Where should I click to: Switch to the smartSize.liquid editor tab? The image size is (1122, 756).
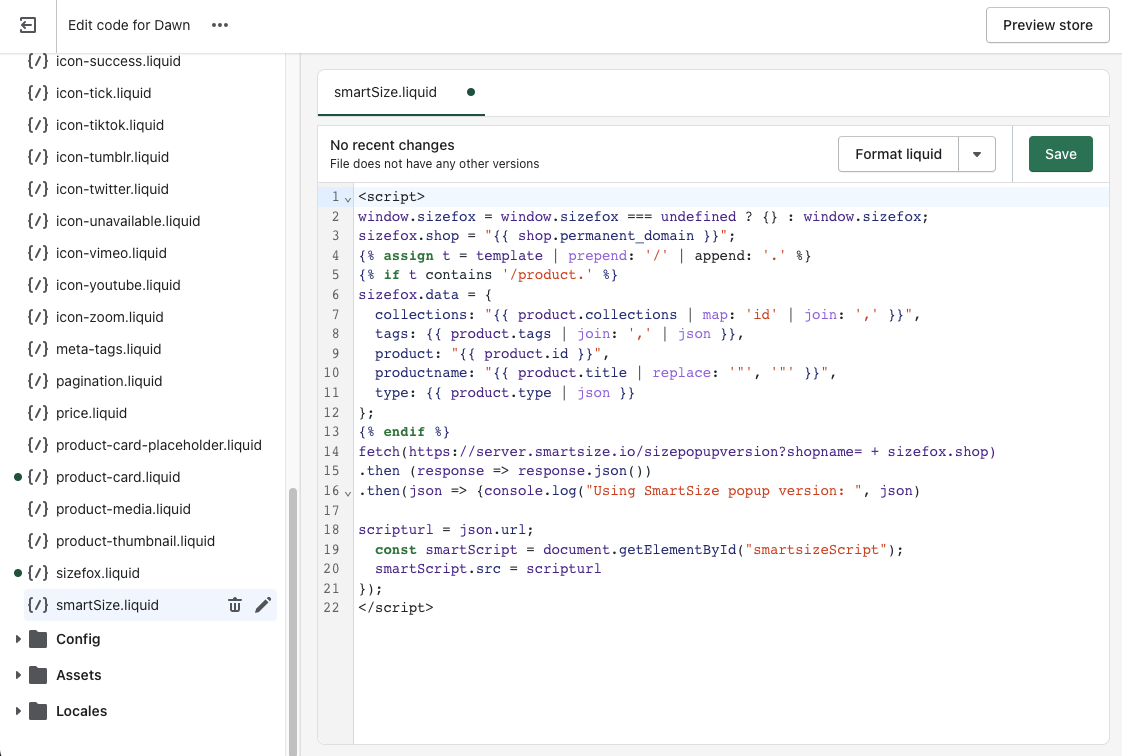(385, 92)
